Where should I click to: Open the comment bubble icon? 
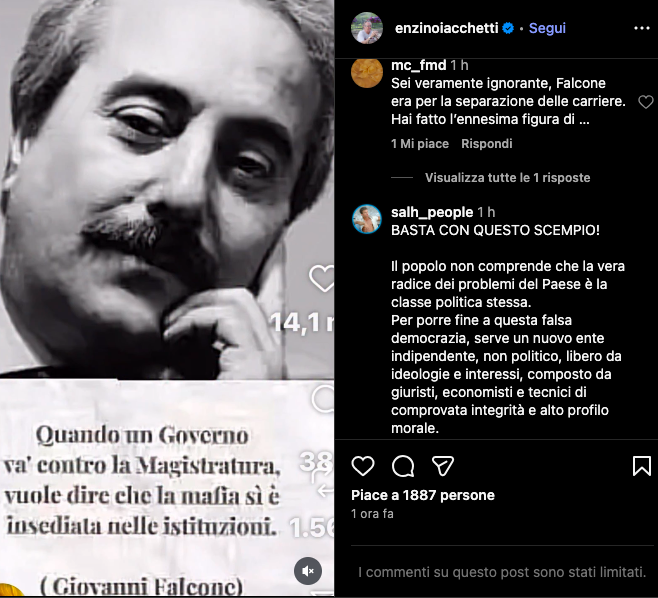(x=403, y=466)
